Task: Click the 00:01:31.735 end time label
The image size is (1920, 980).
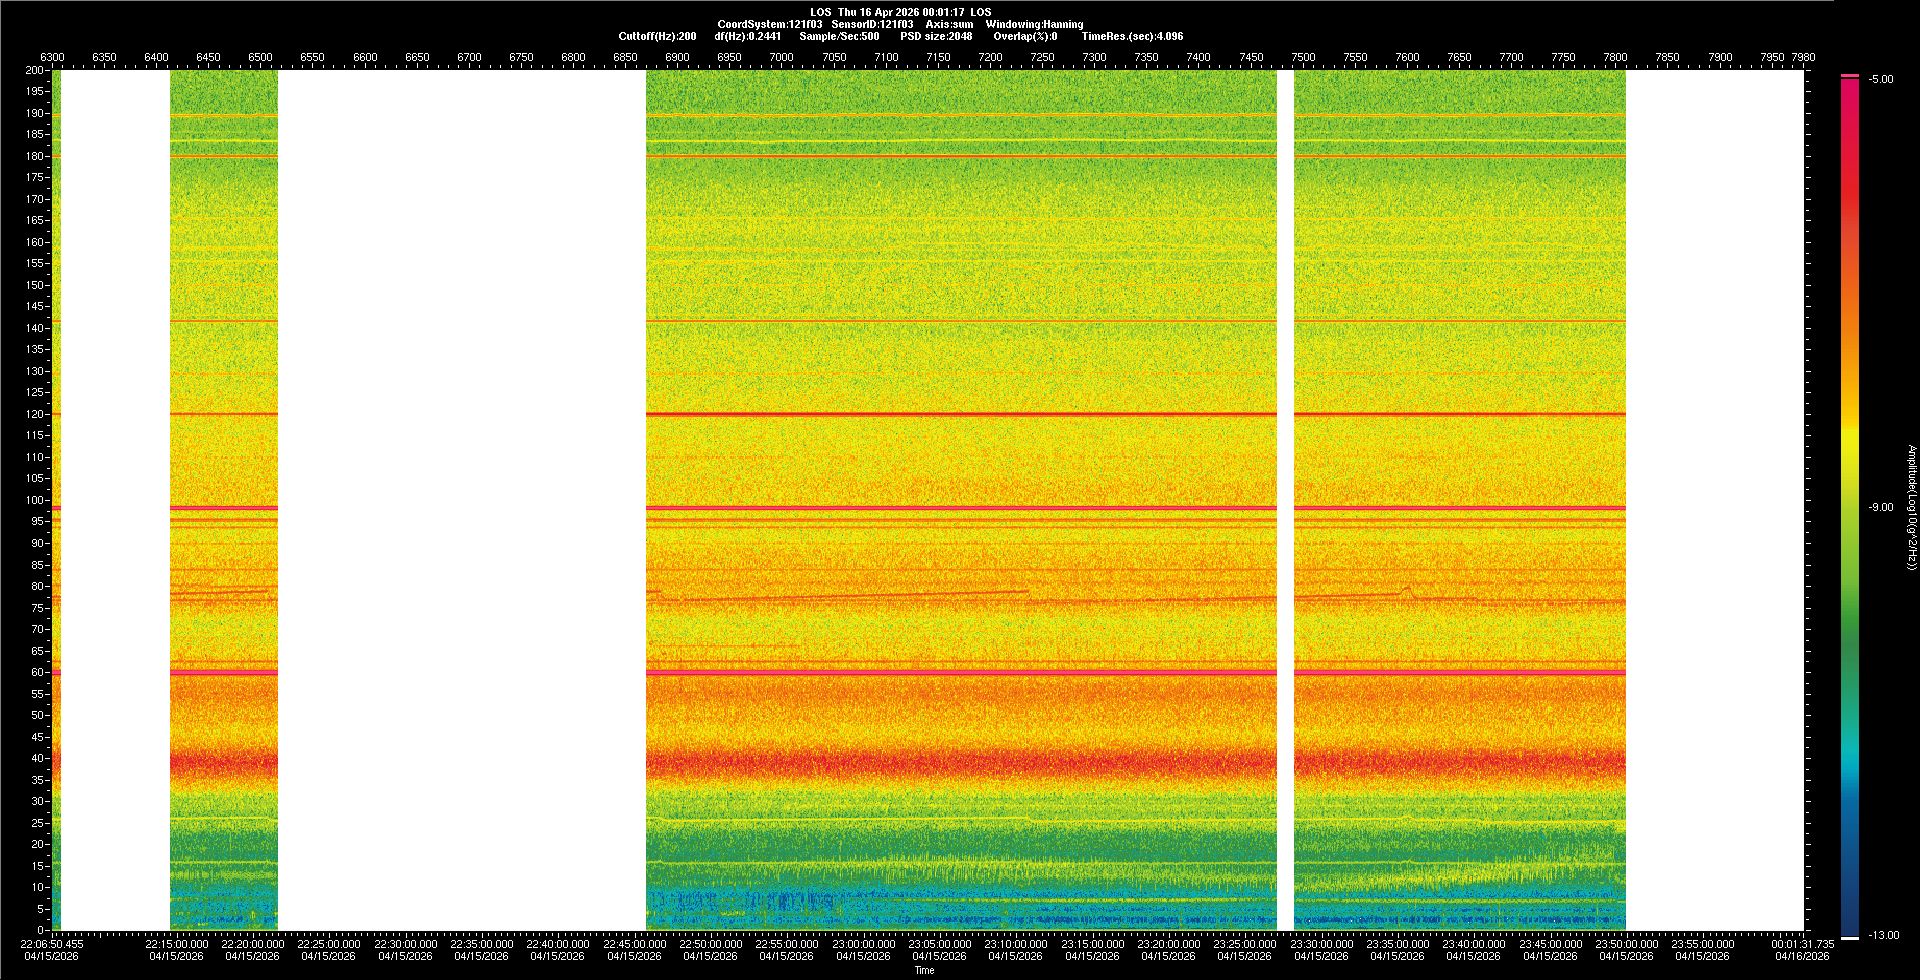Action: point(1802,944)
